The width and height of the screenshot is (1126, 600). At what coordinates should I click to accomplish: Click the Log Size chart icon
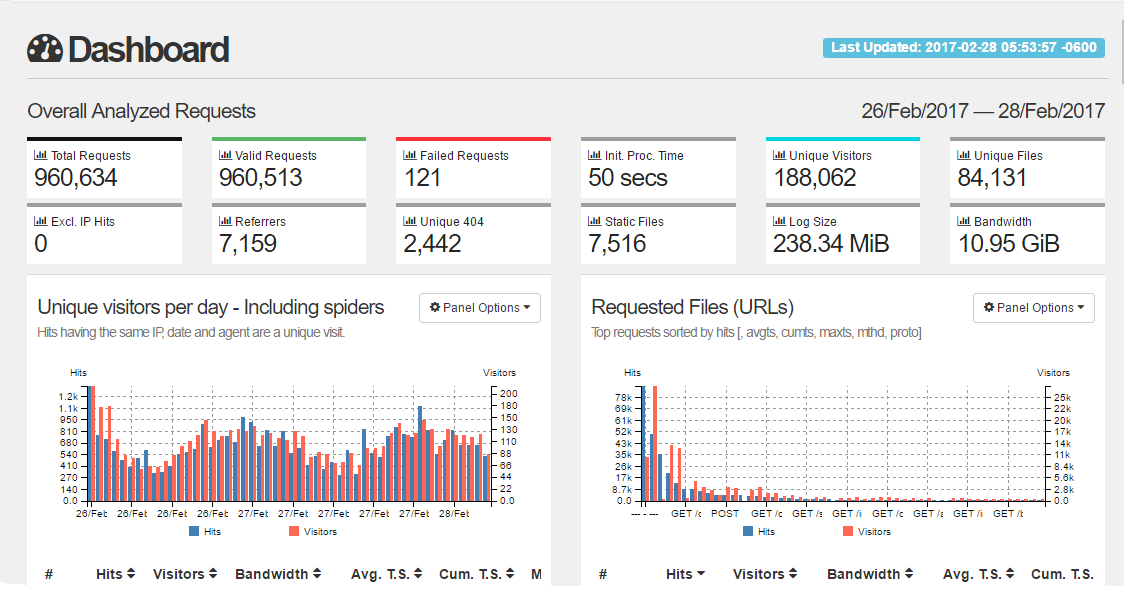pos(779,221)
